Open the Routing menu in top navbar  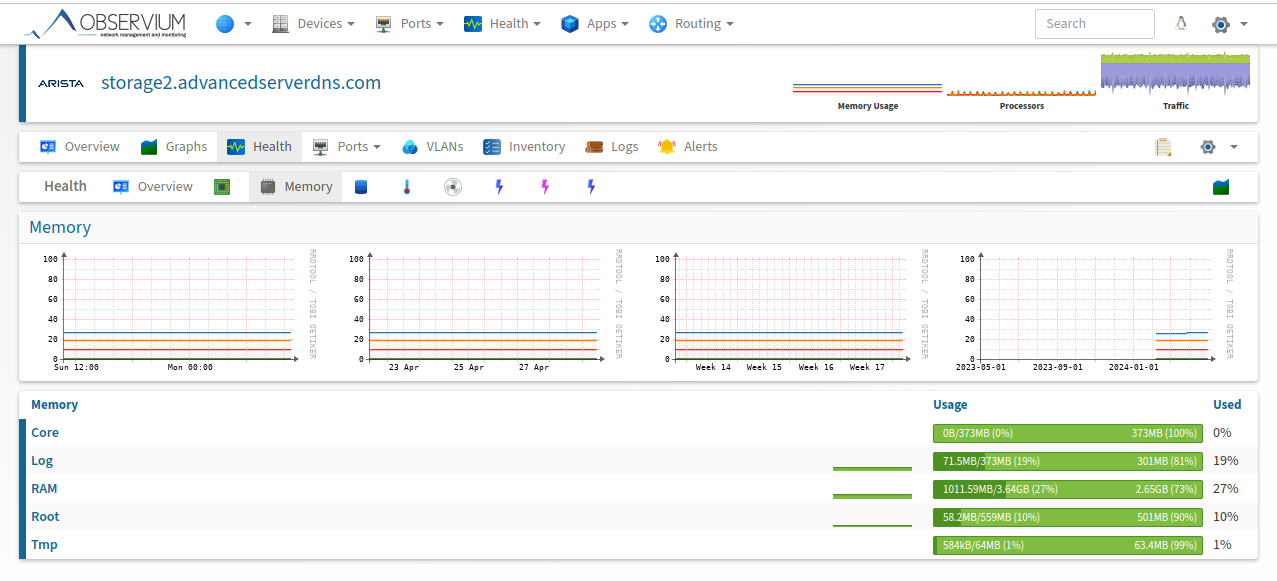click(691, 24)
